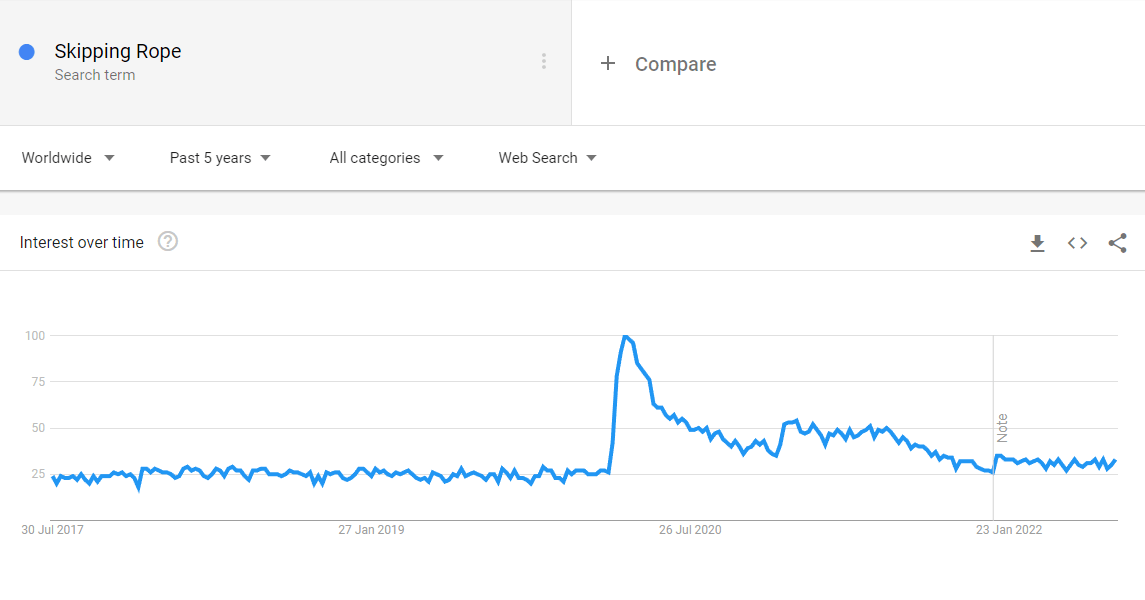
Task: Open the Skipping Rope term options menu
Action: coord(543,61)
